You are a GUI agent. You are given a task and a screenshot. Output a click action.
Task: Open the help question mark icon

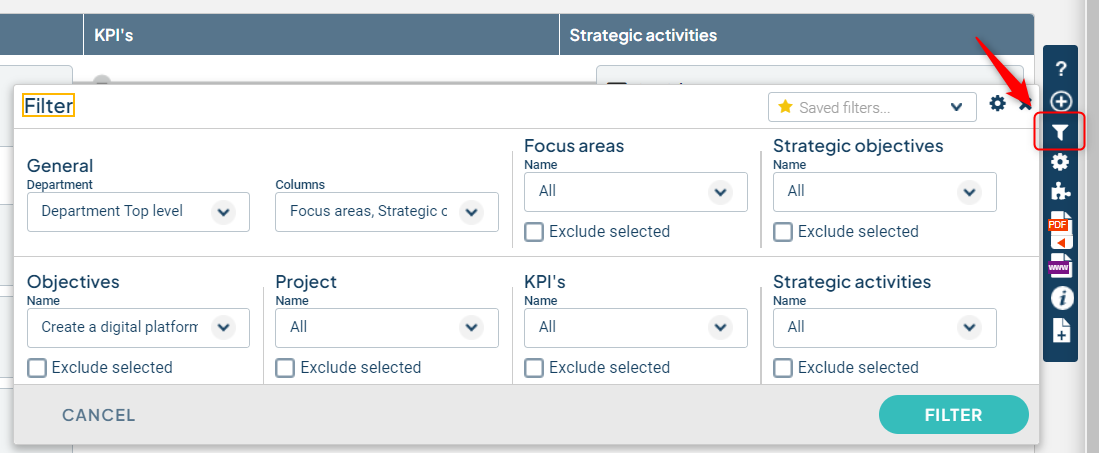click(1061, 69)
